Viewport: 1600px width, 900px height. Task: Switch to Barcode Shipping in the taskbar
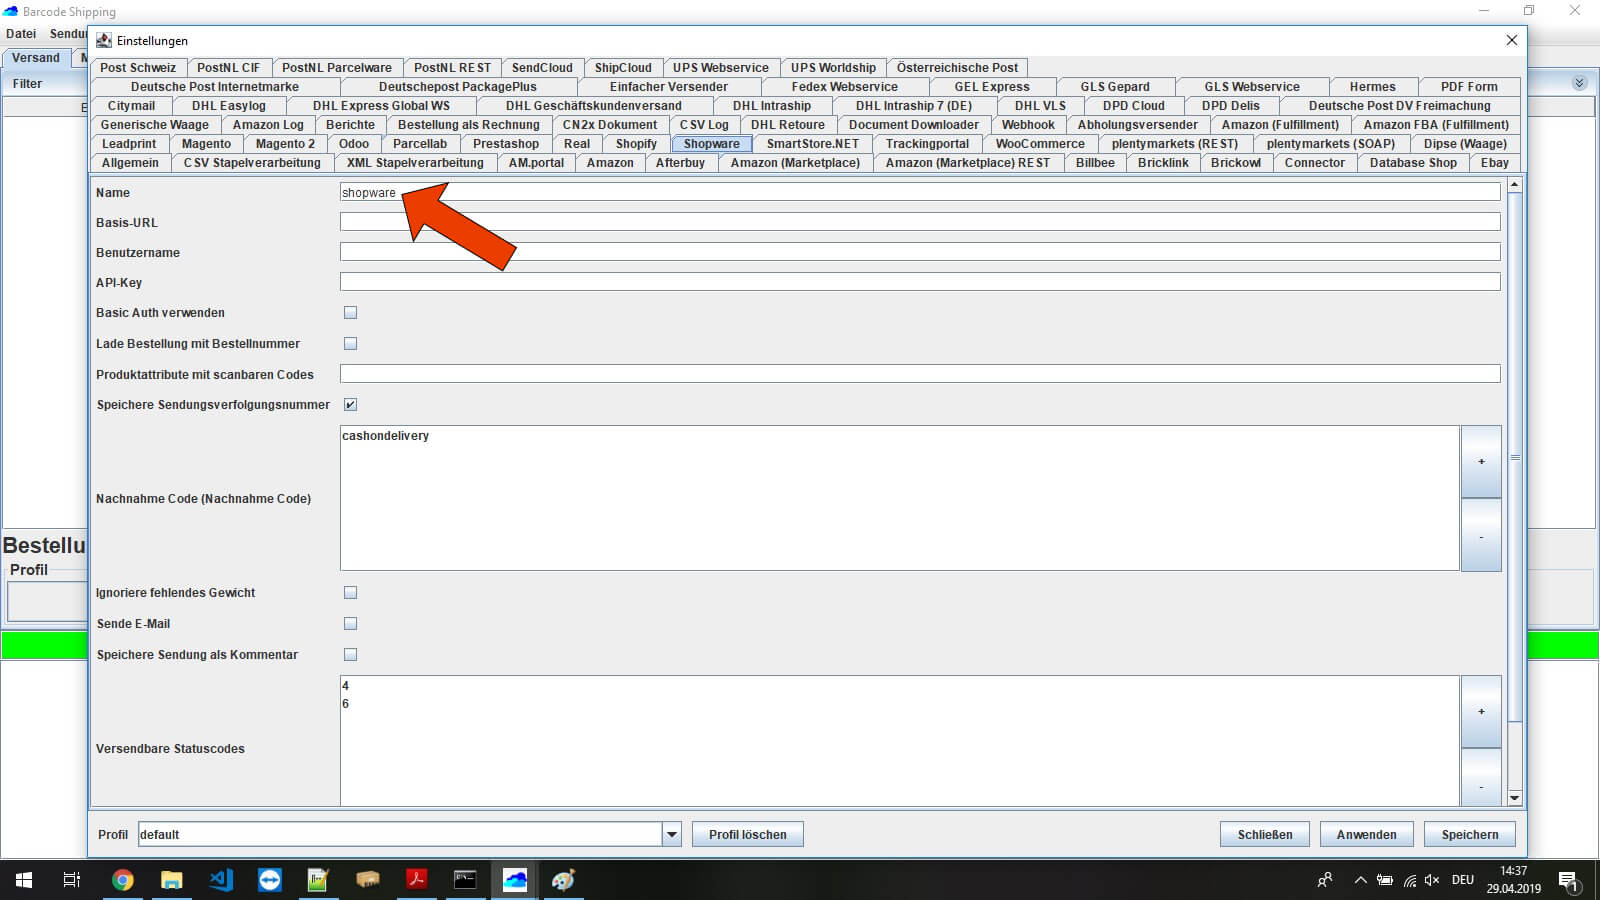(x=514, y=880)
